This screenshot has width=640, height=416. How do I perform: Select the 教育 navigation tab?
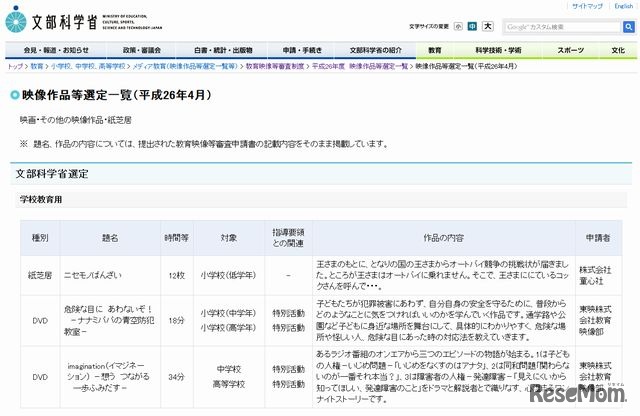click(435, 50)
